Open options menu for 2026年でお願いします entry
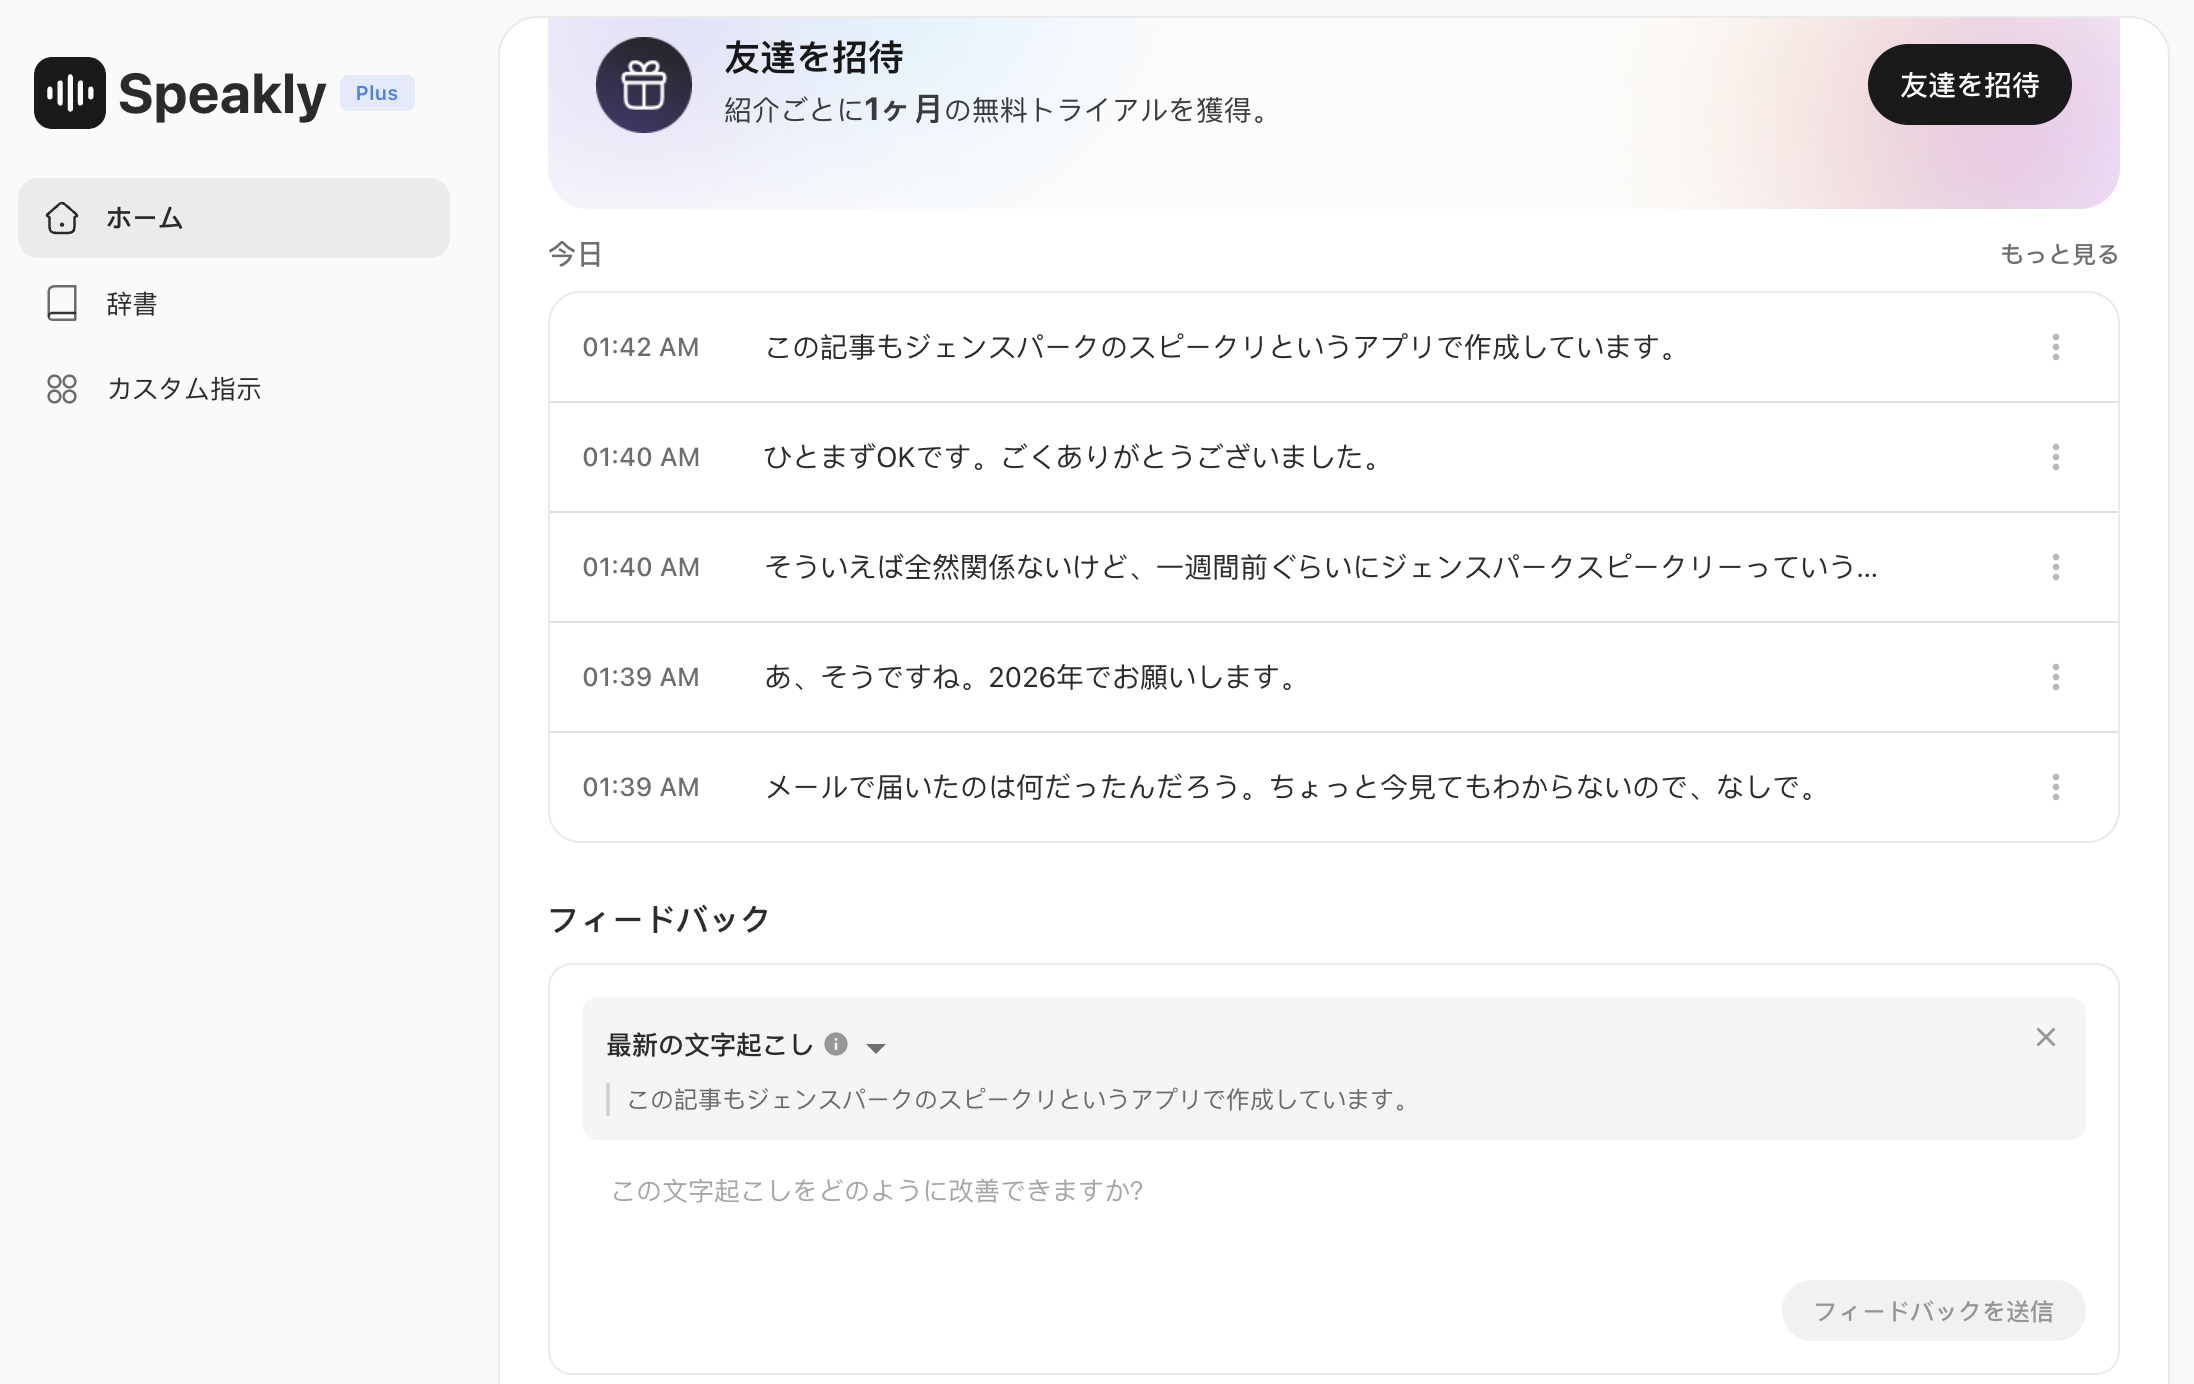Viewport: 2194px width, 1384px height. click(2055, 677)
